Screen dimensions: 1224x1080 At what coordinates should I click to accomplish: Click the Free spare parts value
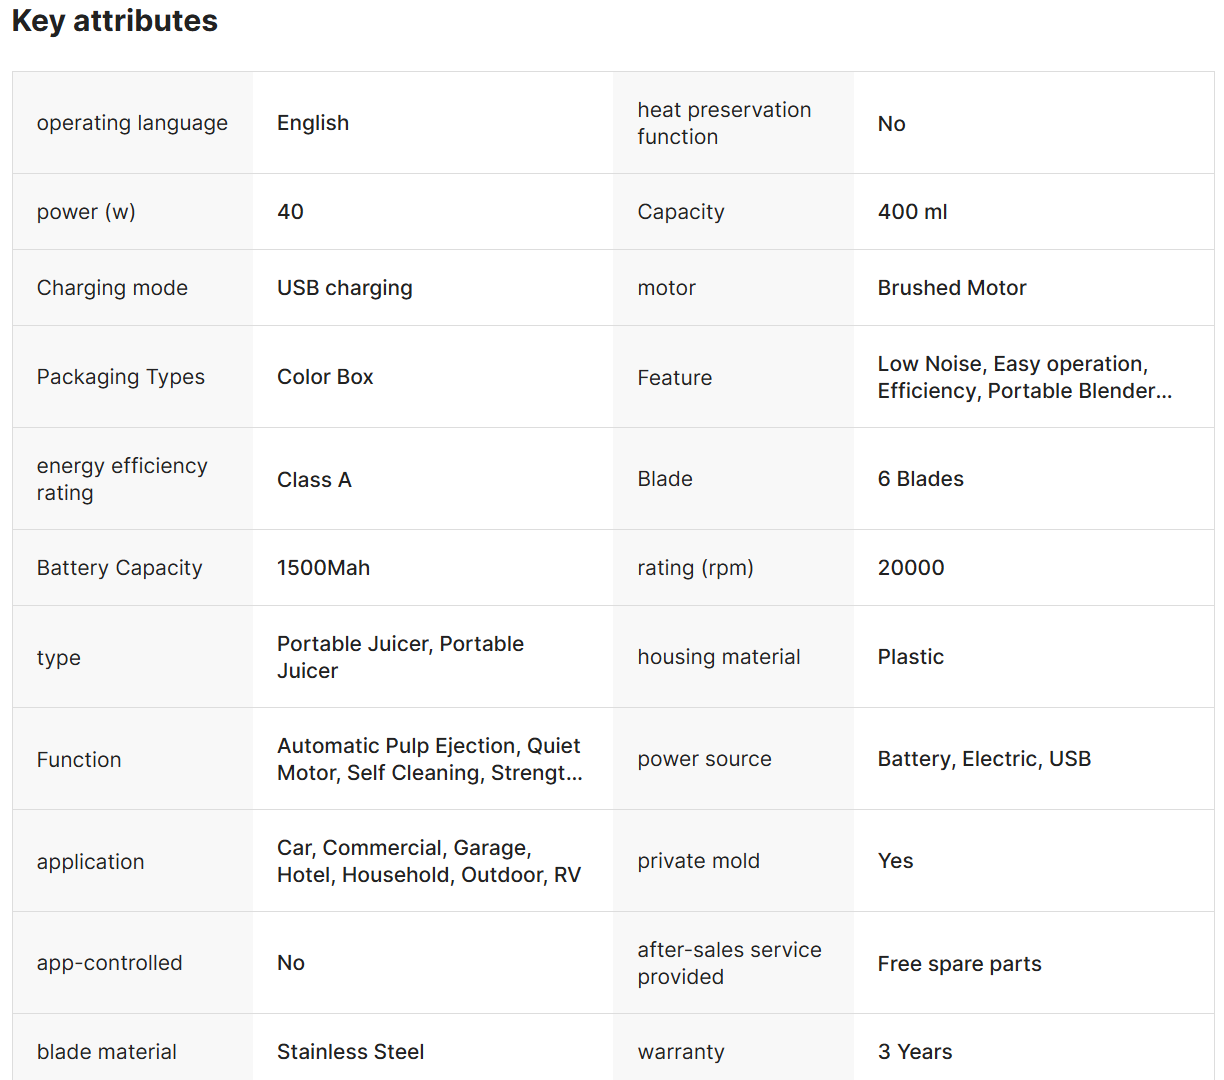pos(959,964)
